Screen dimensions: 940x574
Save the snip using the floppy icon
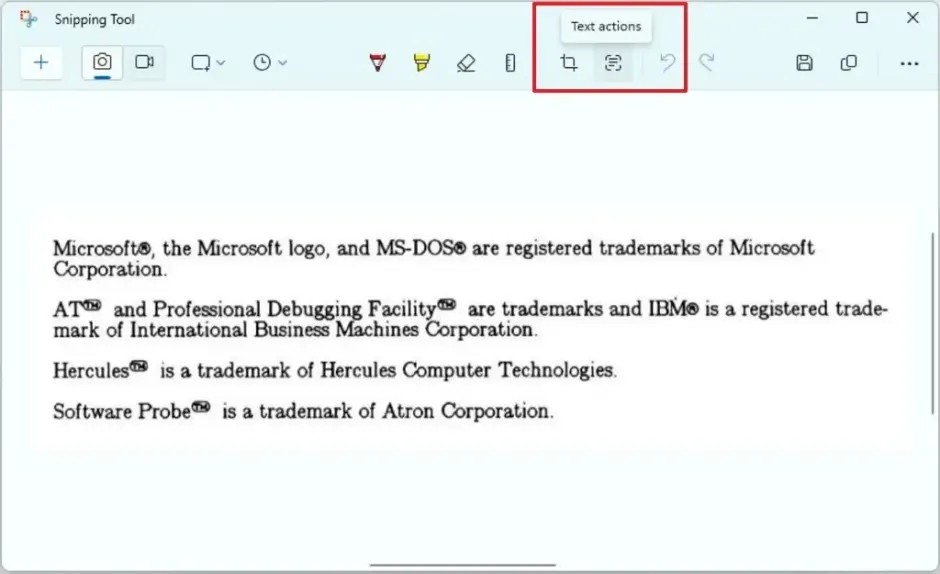click(x=804, y=63)
